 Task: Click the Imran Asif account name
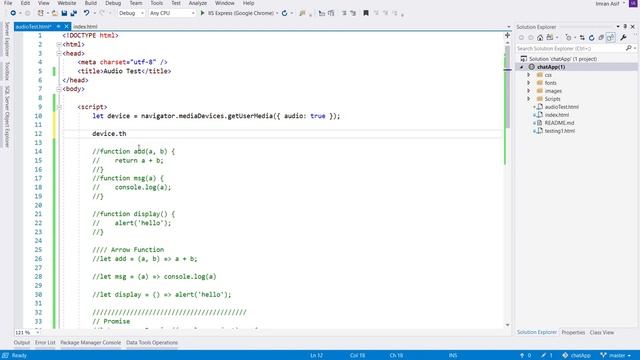coord(607,4)
